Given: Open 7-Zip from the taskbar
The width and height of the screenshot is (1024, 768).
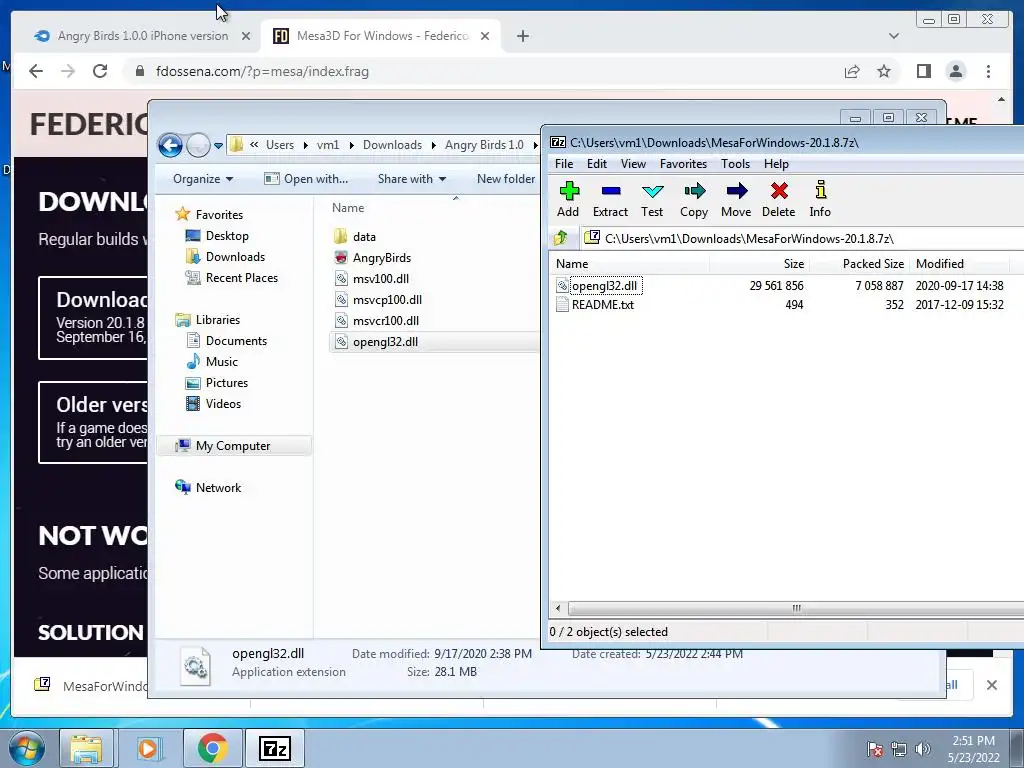Looking at the screenshot, I should click(x=274, y=748).
